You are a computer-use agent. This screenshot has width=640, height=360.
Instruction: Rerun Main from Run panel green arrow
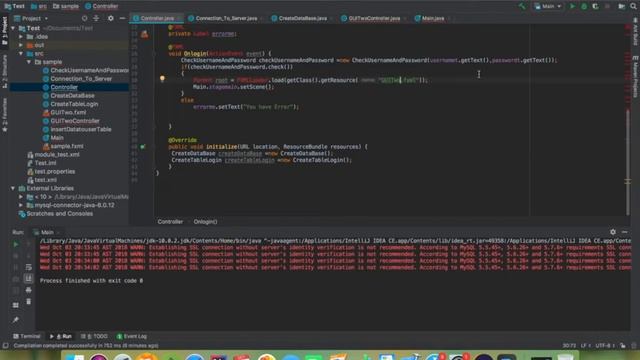click(x=16, y=244)
